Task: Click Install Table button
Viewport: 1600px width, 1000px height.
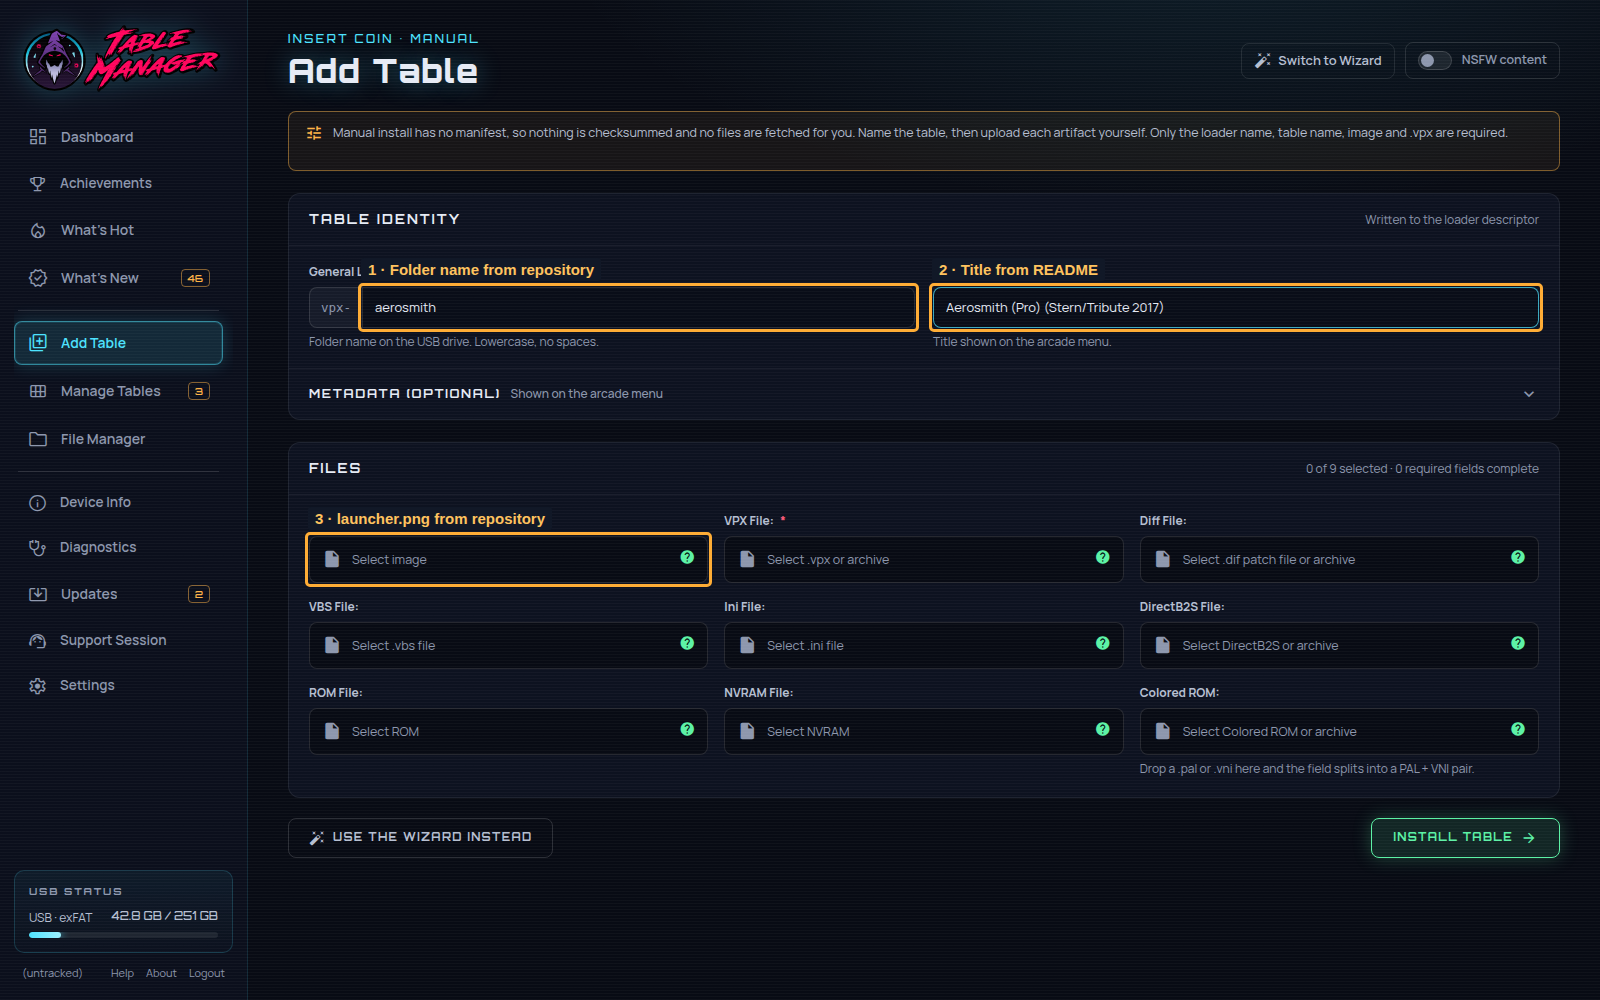Action: pyautogui.click(x=1465, y=838)
